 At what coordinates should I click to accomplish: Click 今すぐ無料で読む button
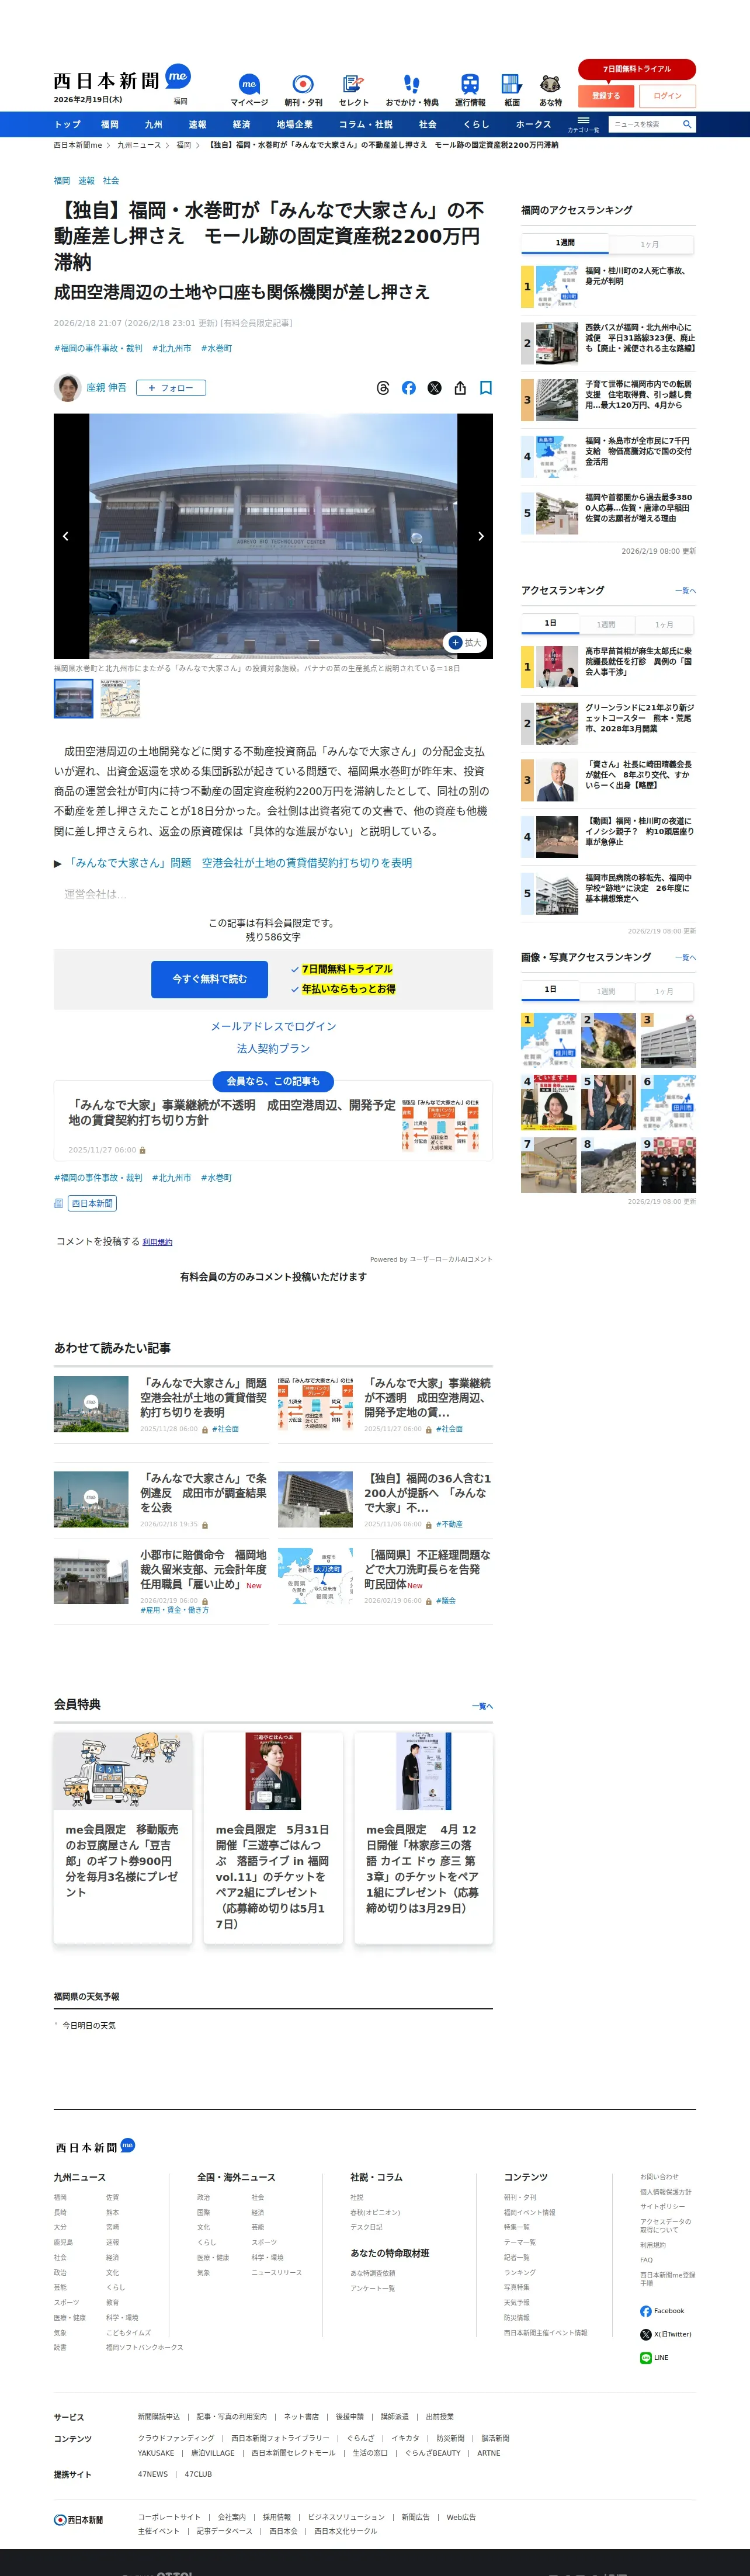(x=209, y=979)
